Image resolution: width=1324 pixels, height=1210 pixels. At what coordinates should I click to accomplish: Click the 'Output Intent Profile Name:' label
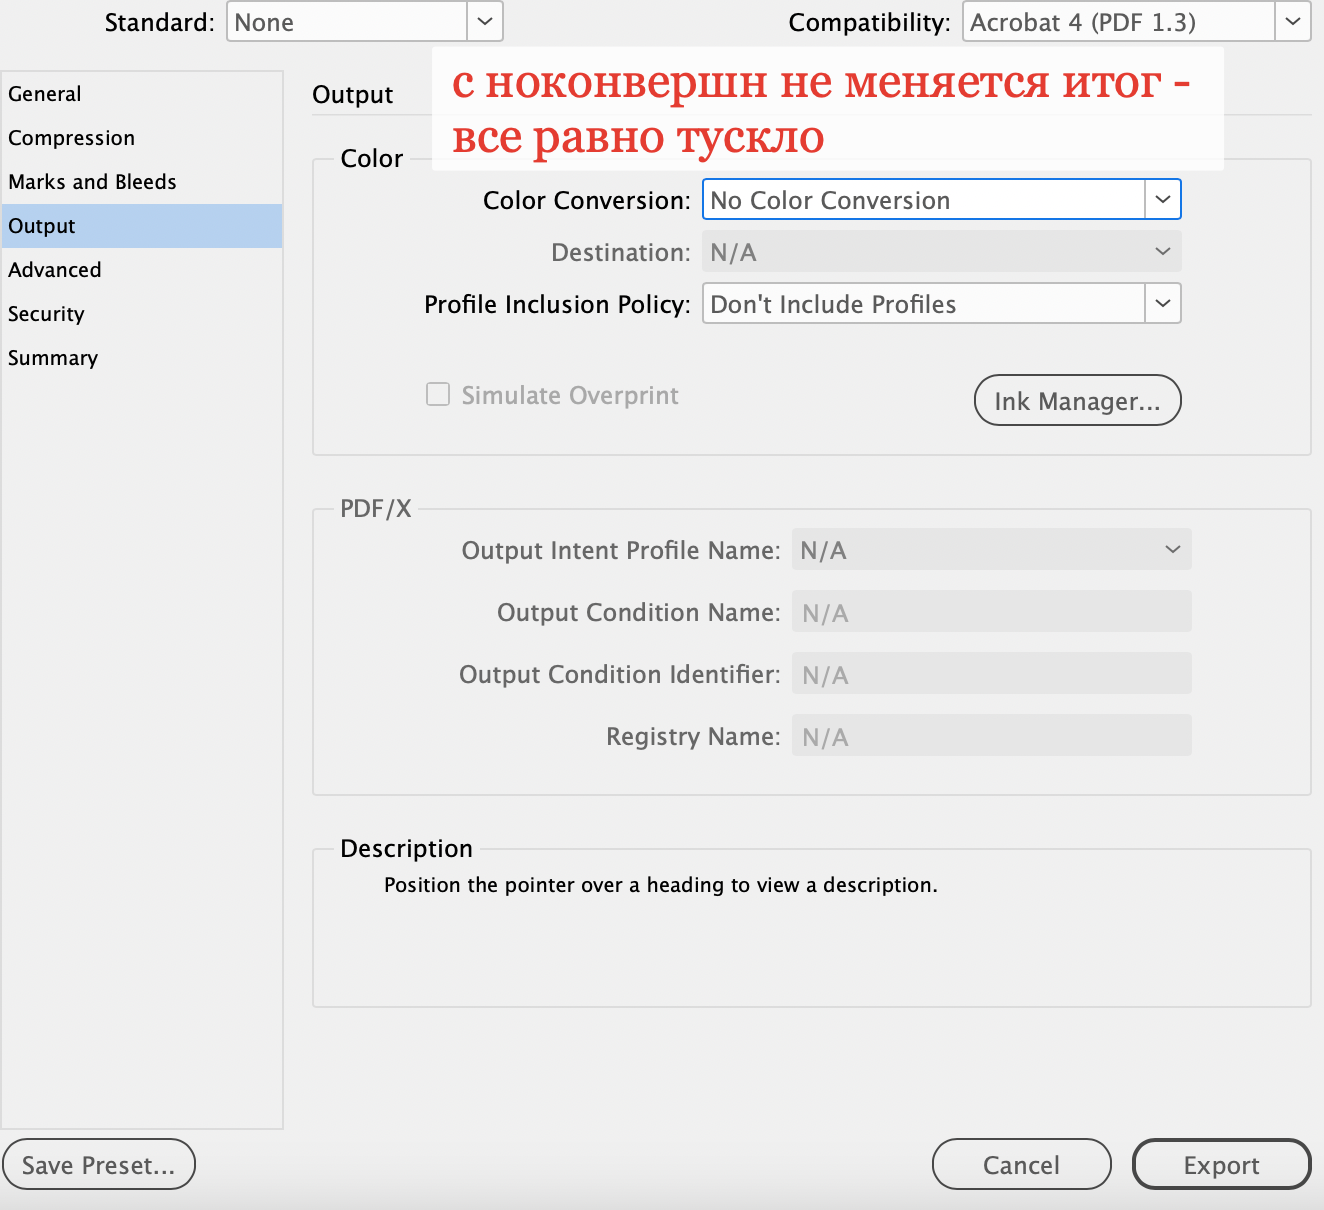click(621, 551)
